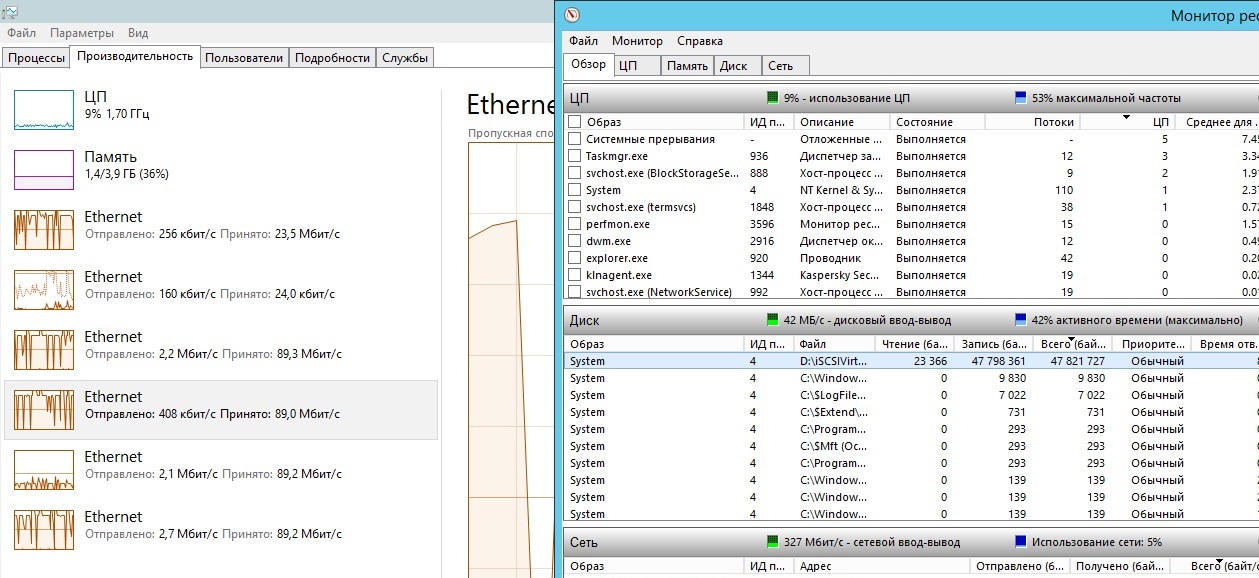Image resolution: width=1259 pixels, height=578 pixels.
Task: Switch to the Подробности tab
Action: (x=333, y=58)
